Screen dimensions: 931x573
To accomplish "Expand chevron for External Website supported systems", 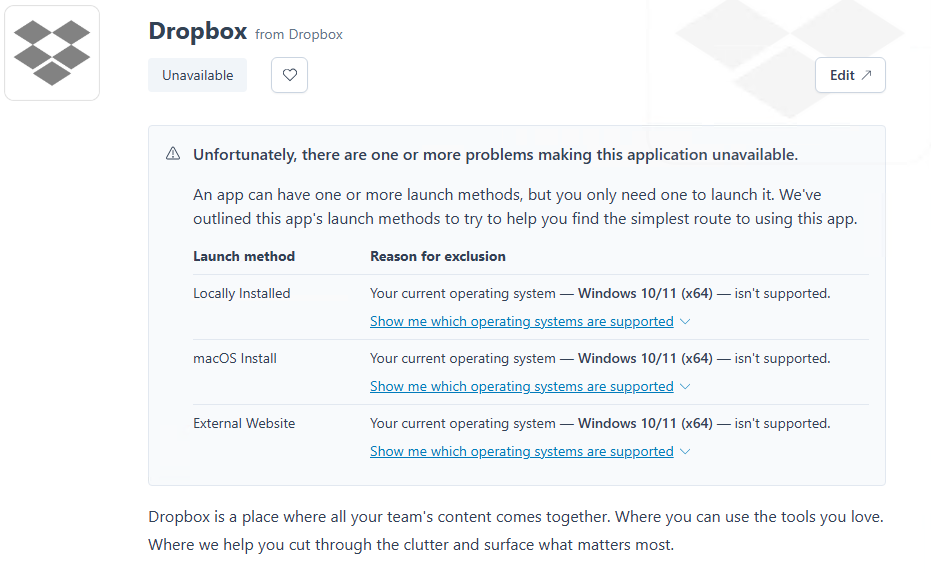I will click(x=685, y=452).
